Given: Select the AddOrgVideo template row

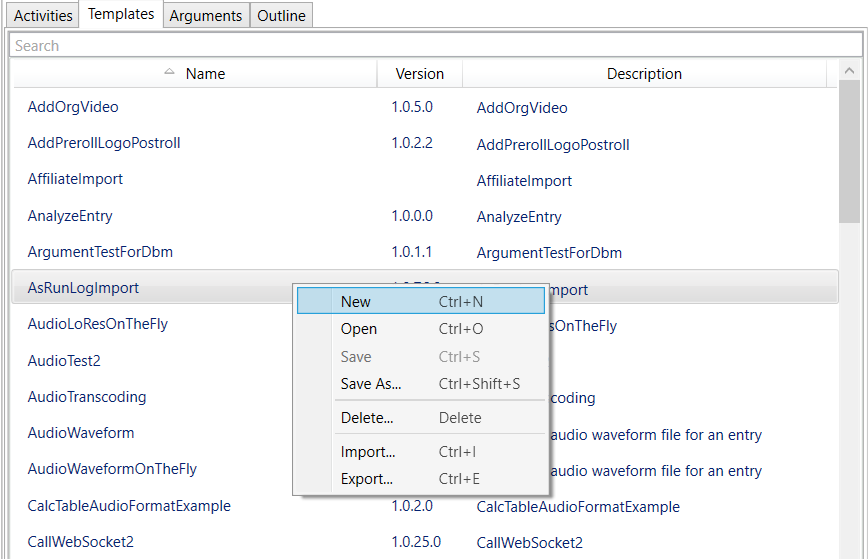Looking at the screenshot, I should point(73,107).
